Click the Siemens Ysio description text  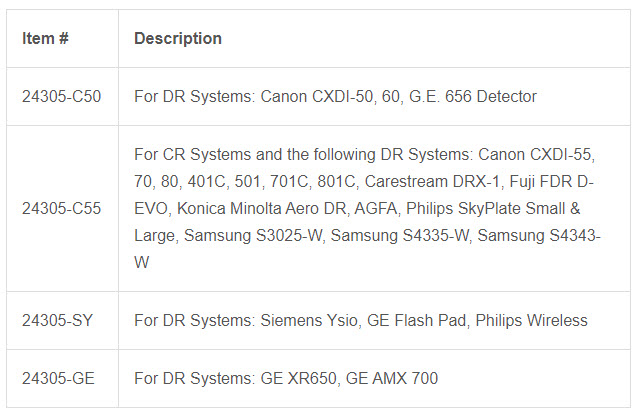tap(361, 320)
